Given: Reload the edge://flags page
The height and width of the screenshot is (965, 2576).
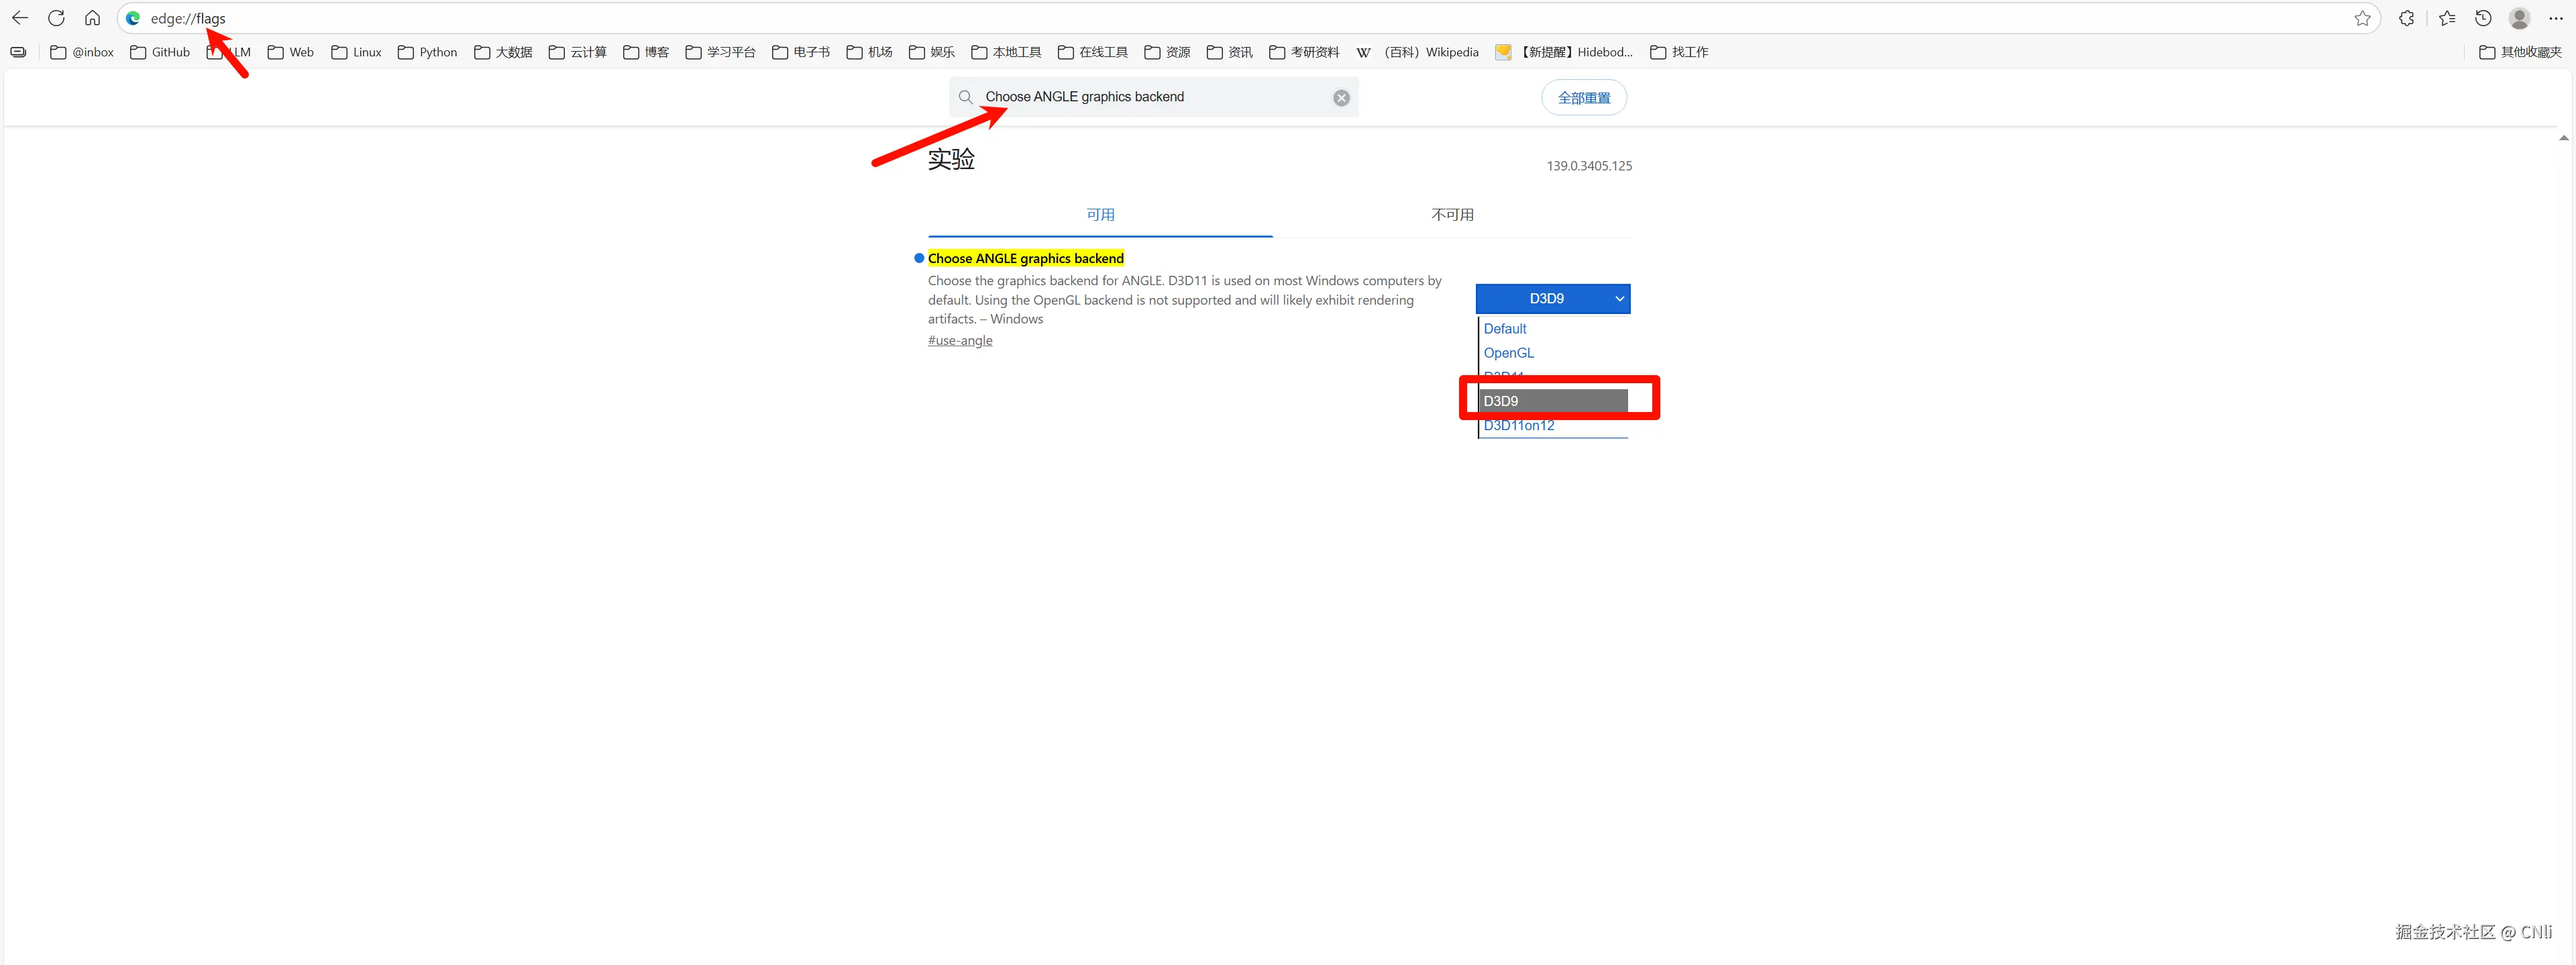Looking at the screenshot, I should pyautogui.click(x=56, y=18).
